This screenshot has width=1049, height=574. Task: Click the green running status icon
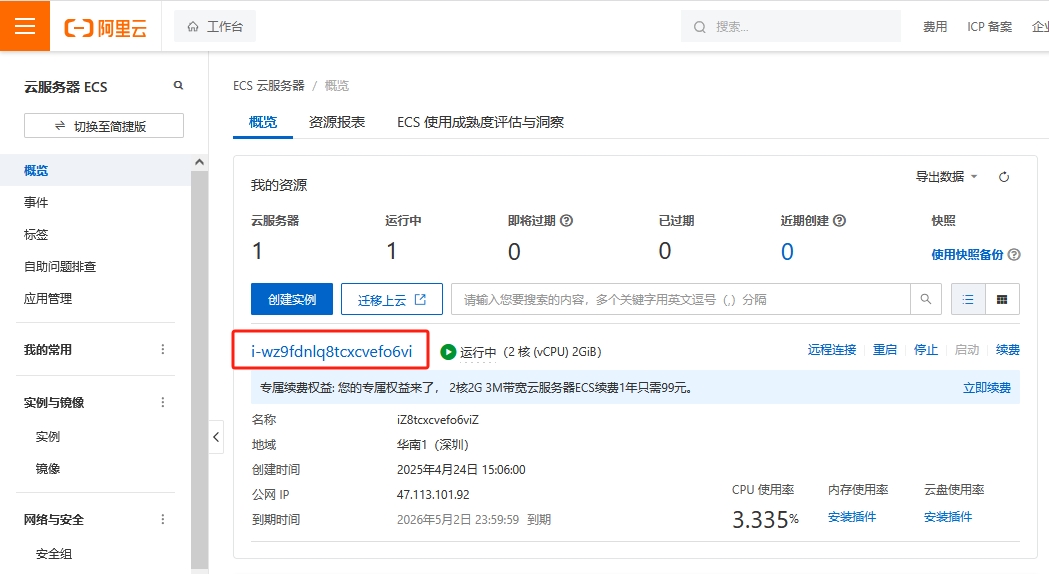(x=448, y=352)
